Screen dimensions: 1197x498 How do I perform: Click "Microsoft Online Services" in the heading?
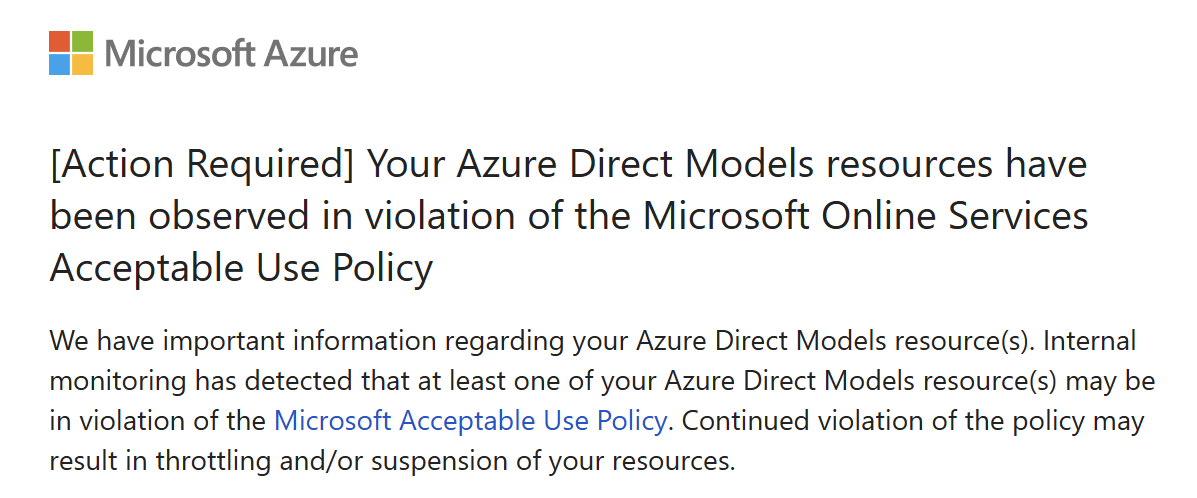click(x=864, y=216)
